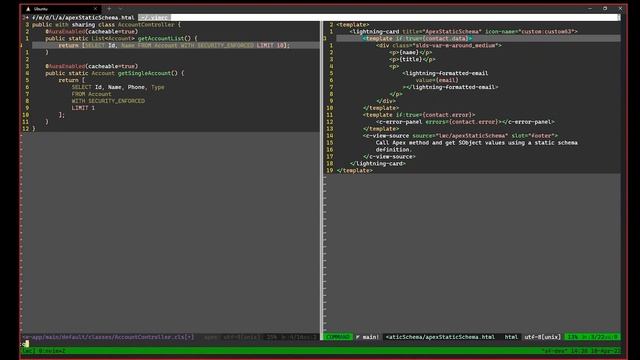Click the c-view-source opening tag line
This screenshot has width=640, height=360.
pos(460,136)
